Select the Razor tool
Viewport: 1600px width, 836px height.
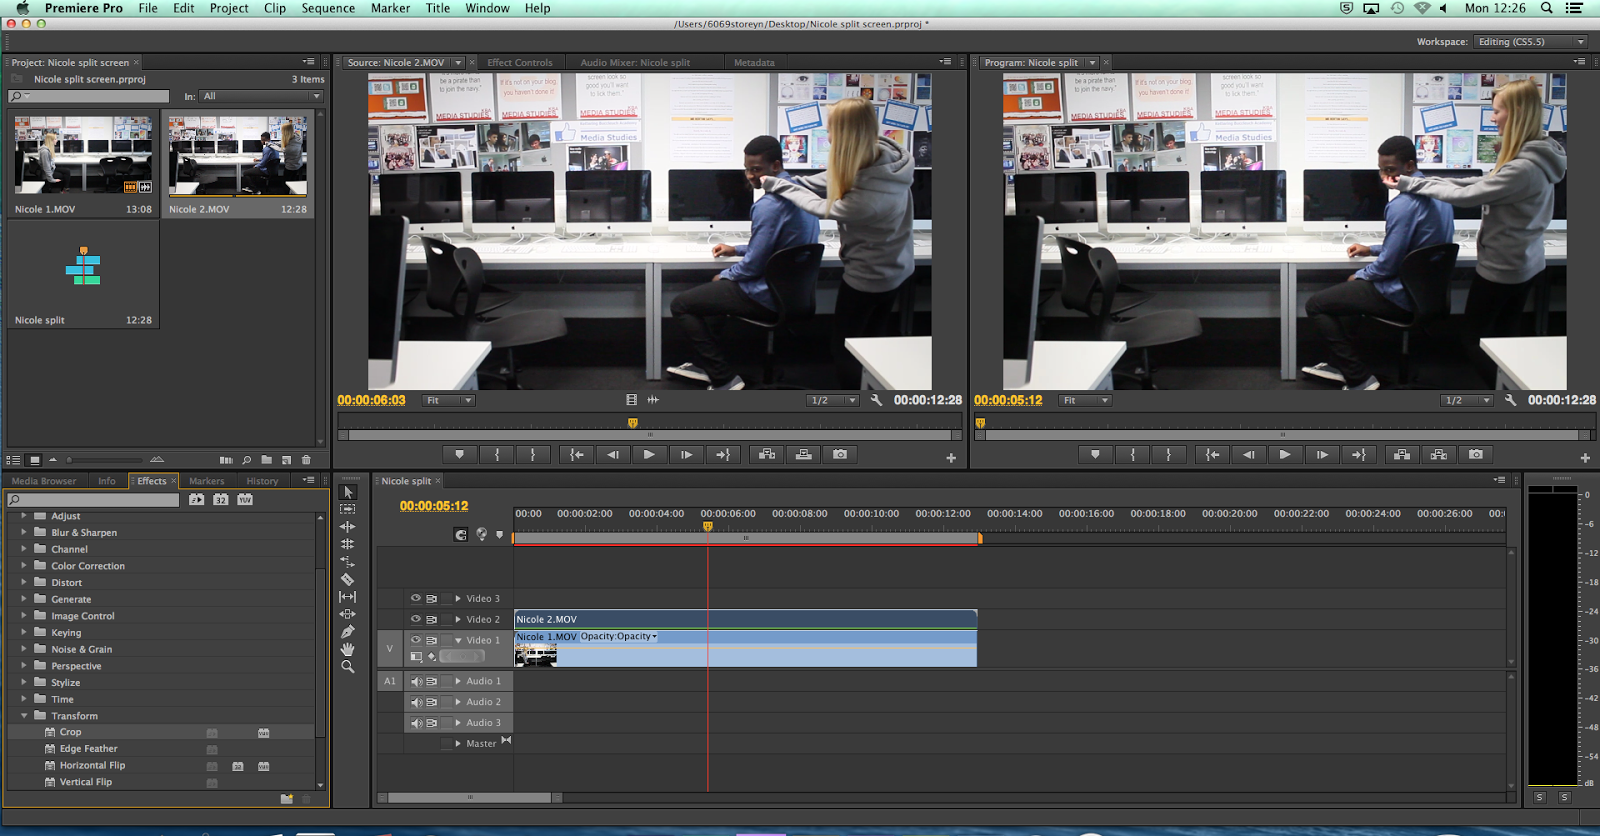click(348, 579)
